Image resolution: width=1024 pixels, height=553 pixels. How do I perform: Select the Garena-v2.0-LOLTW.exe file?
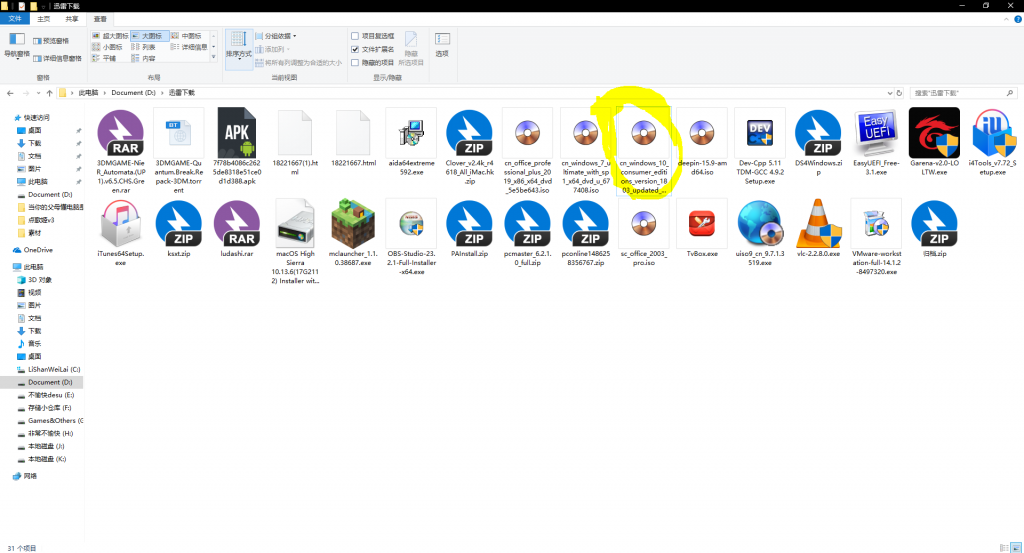[x=934, y=142]
